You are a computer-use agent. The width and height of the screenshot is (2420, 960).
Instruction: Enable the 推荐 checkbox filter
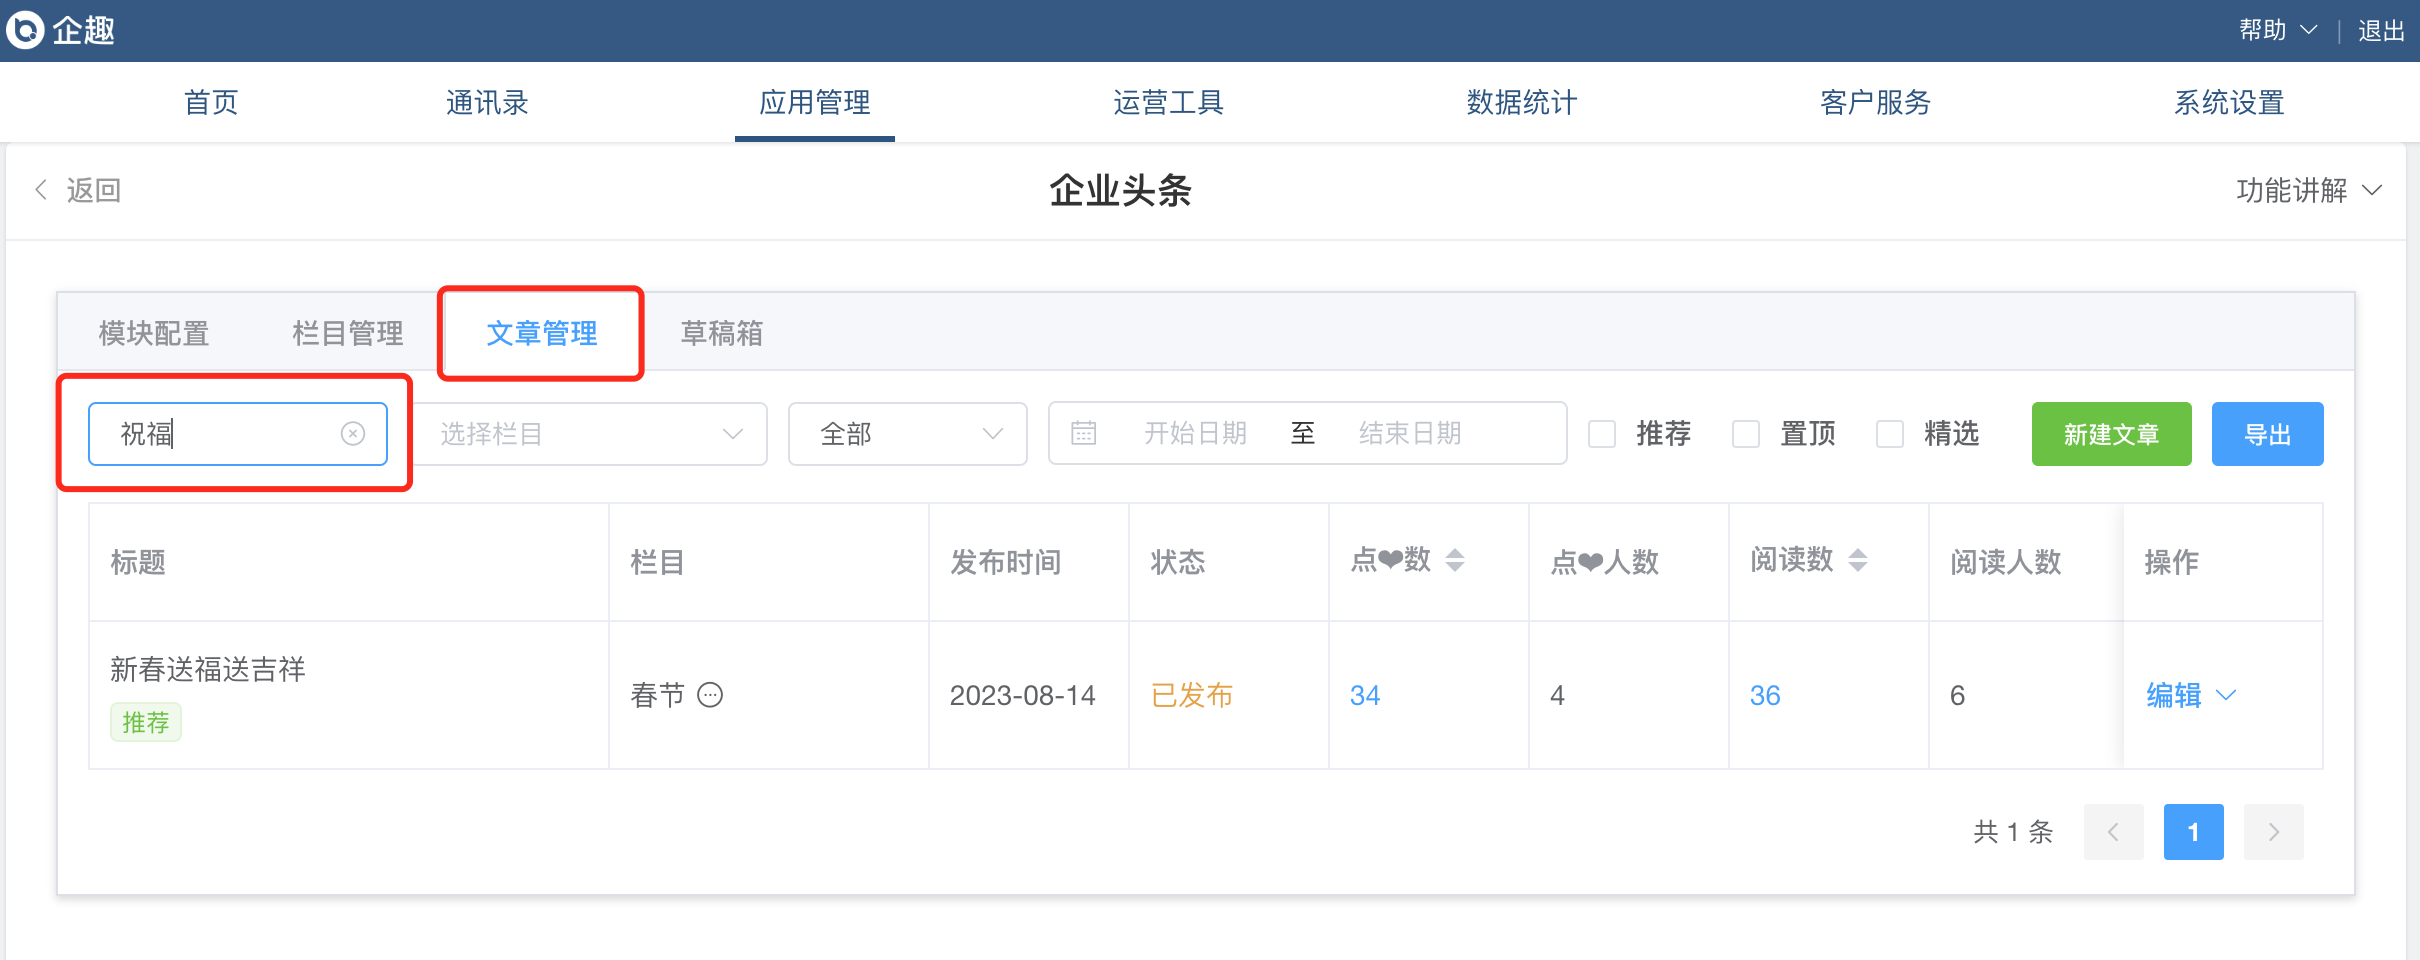click(1602, 434)
